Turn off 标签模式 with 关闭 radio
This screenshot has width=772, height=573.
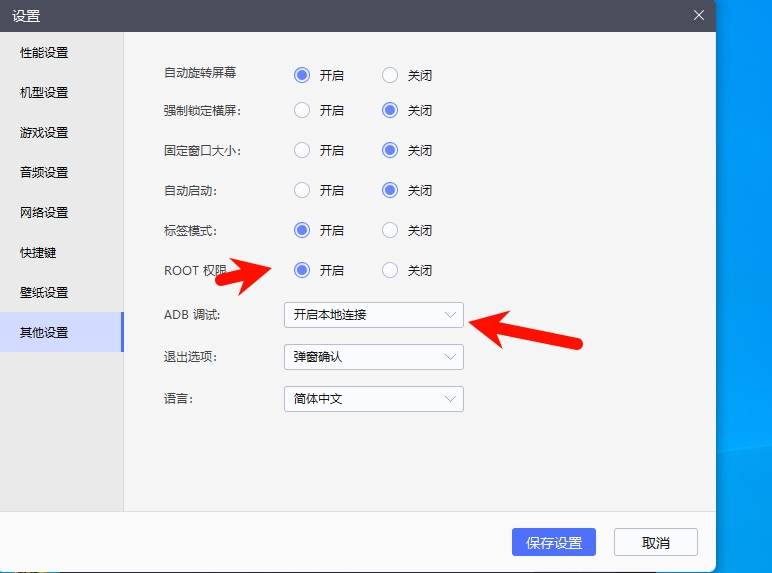(390, 230)
